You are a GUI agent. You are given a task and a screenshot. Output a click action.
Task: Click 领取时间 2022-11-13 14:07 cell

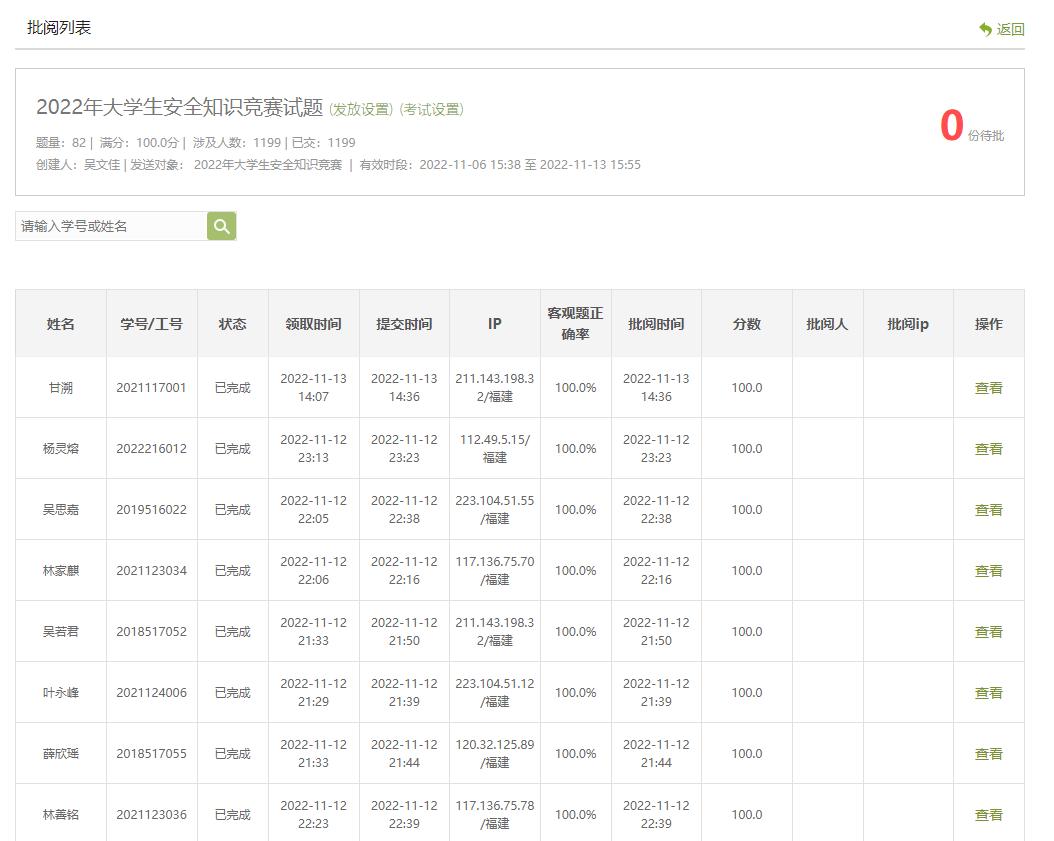pyautogui.click(x=313, y=388)
